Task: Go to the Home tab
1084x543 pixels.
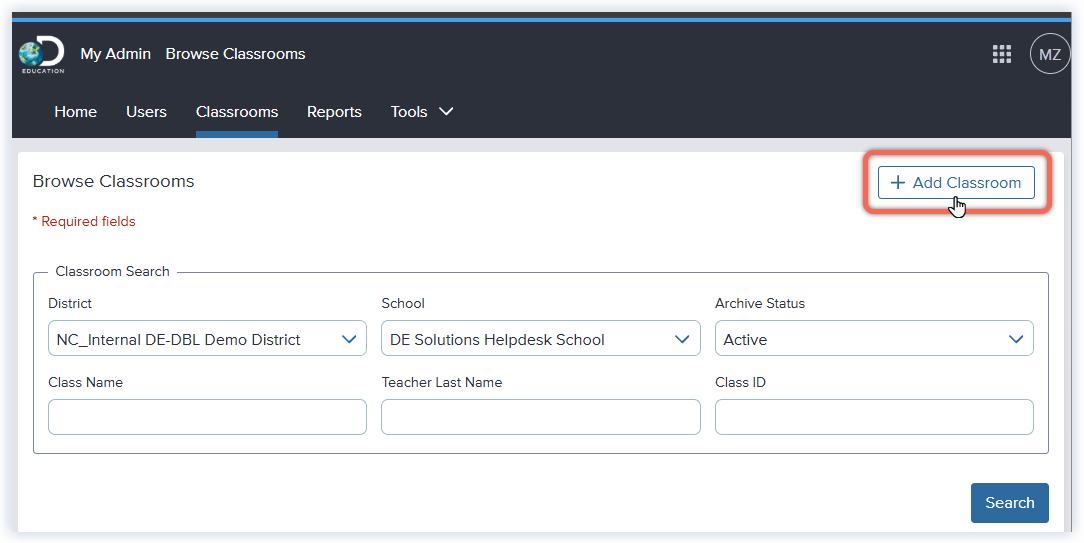Action: 75,112
